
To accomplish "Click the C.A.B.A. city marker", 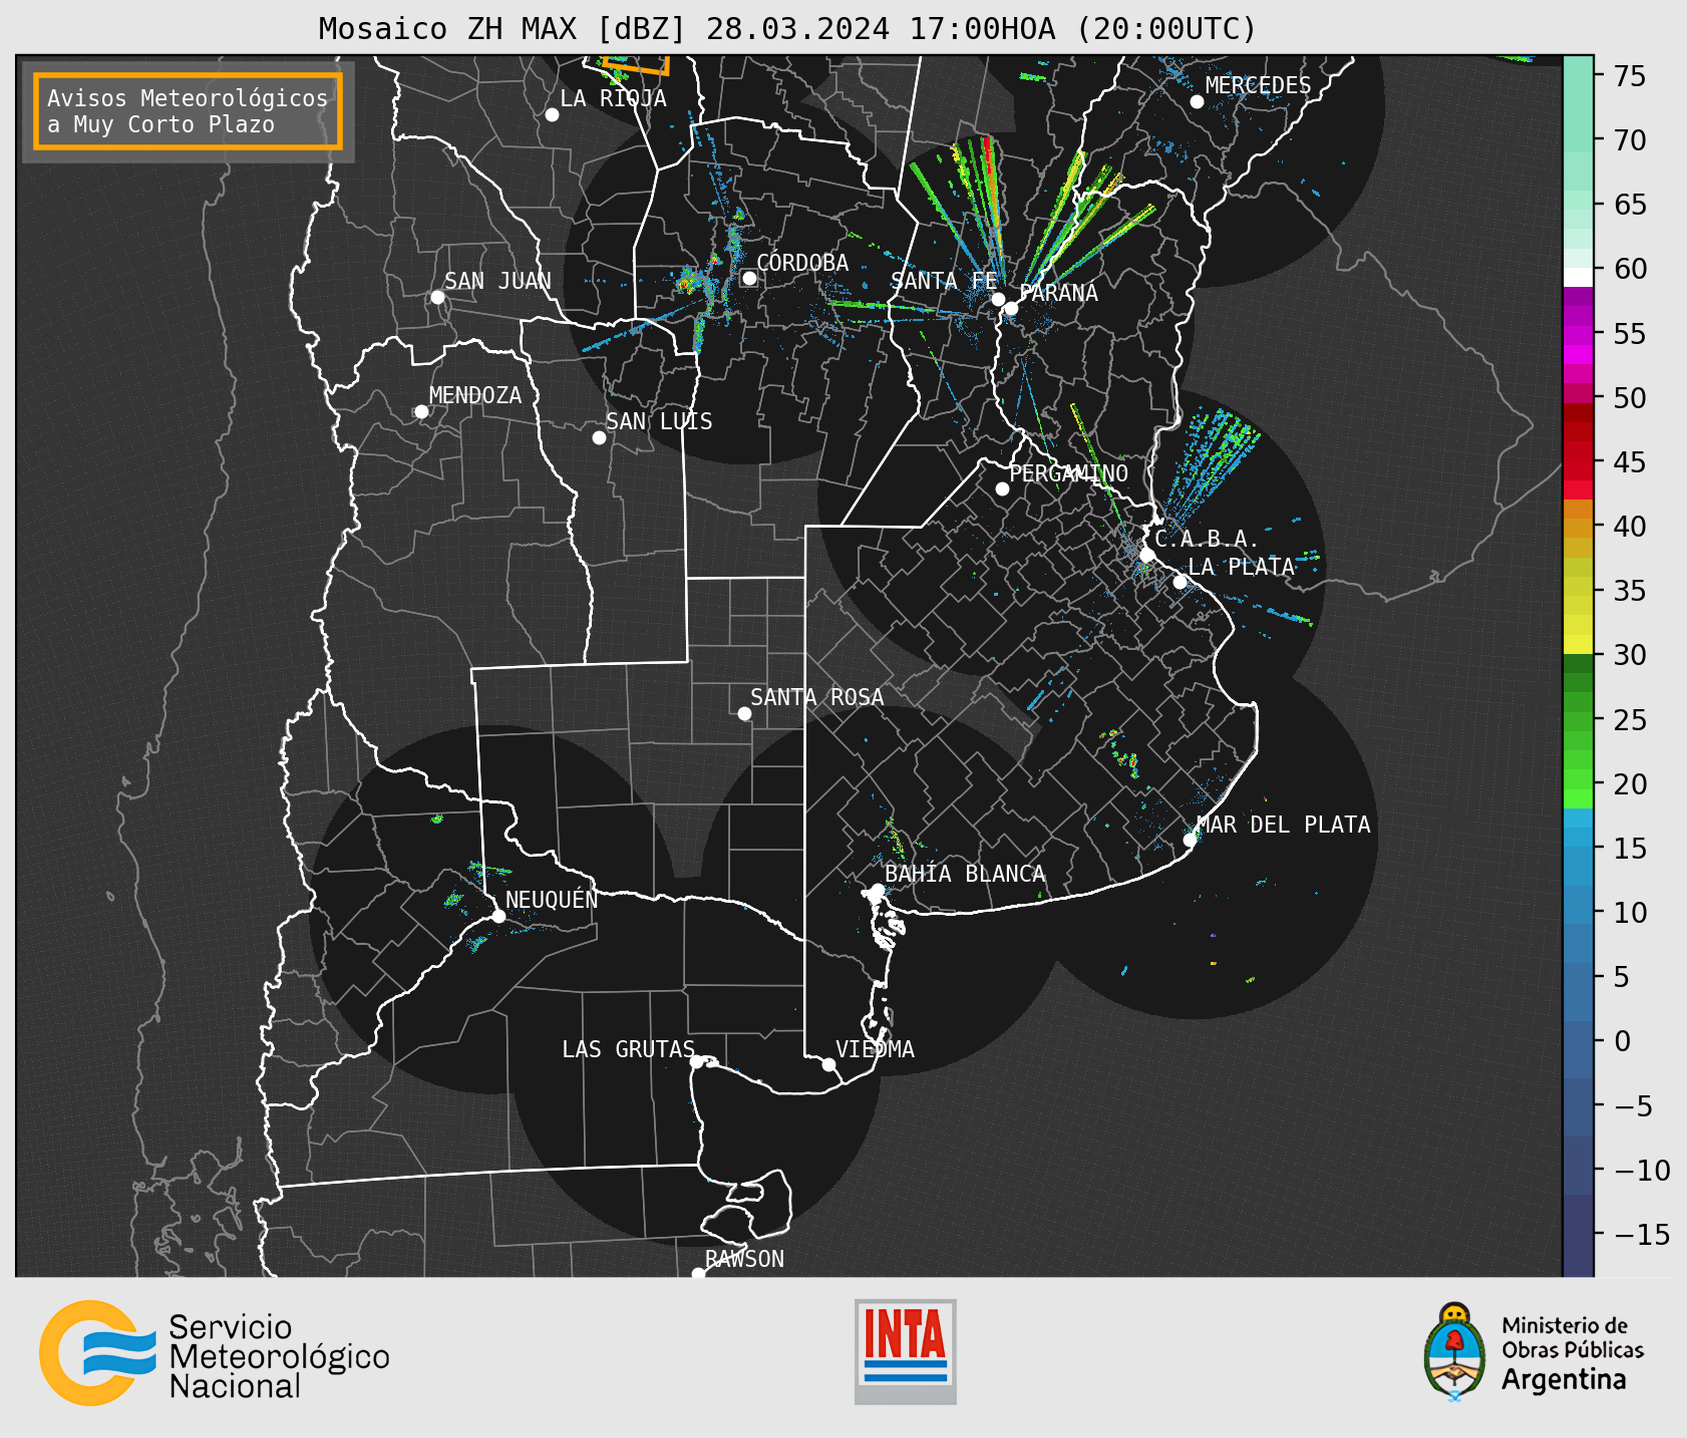I will [1148, 555].
